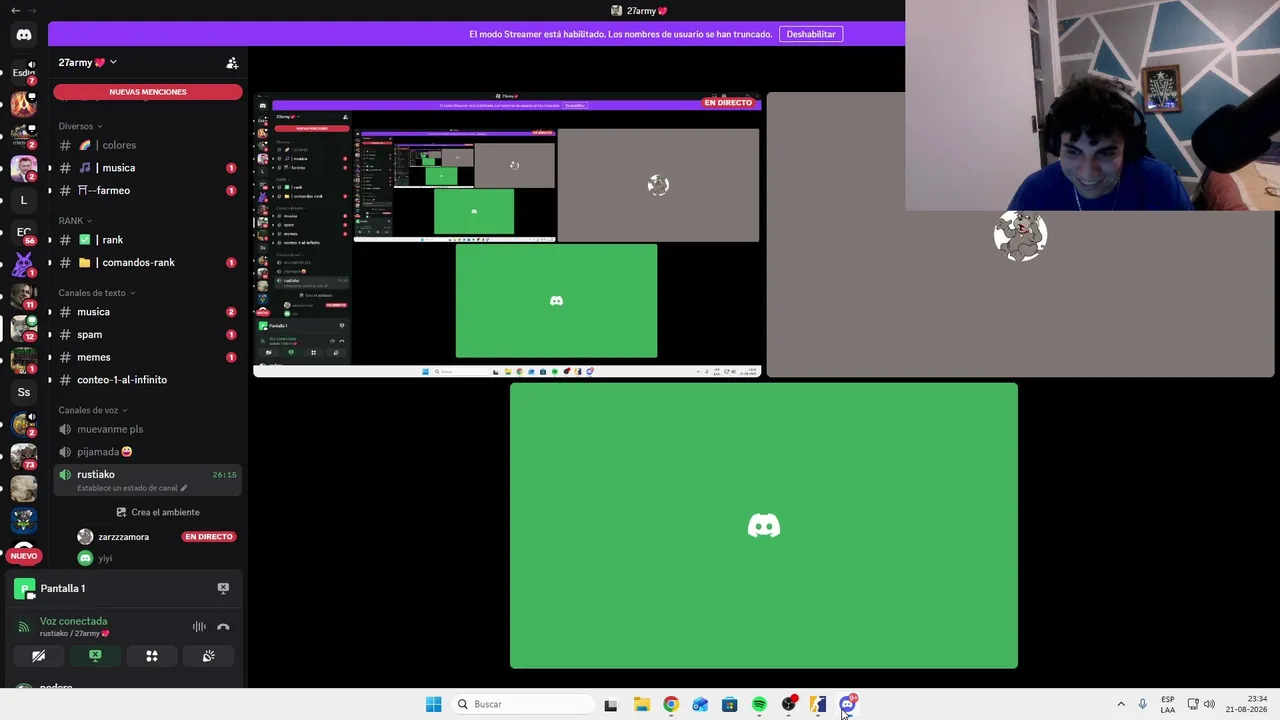Toggle screen sharing button in voice panel
The width and height of the screenshot is (1280, 720).
click(x=95, y=656)
